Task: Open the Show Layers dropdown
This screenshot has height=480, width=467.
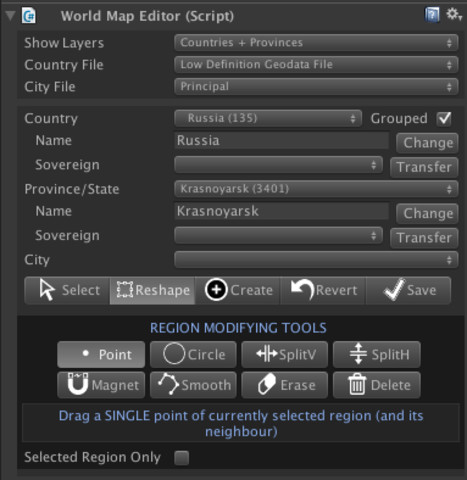Action: (x=316, y=43)
